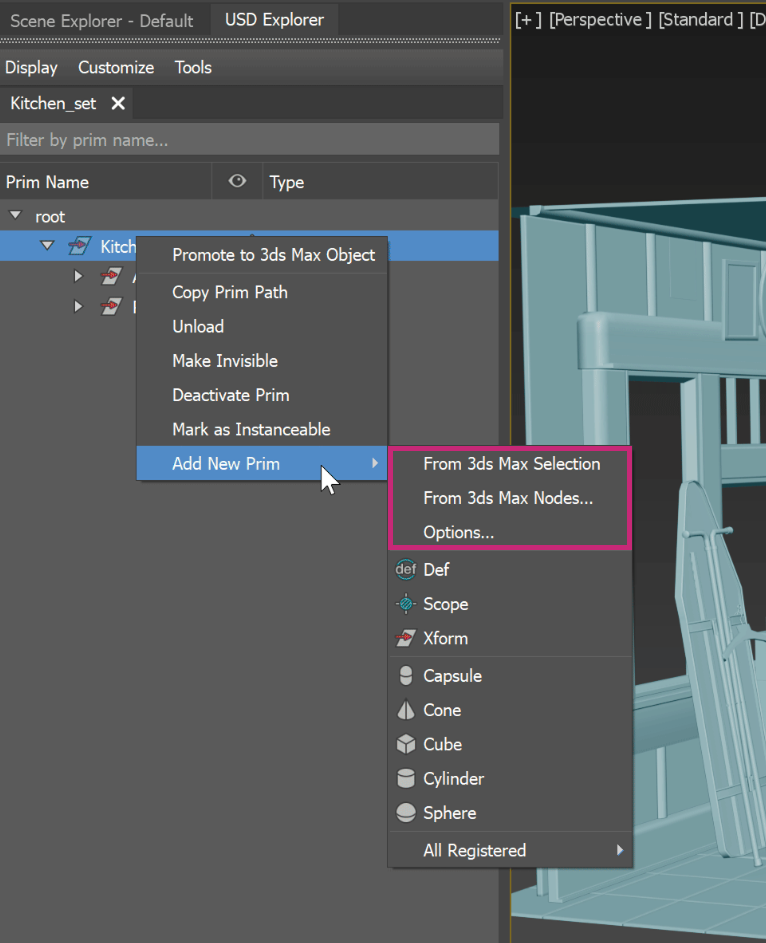Click the Xform icon of the second child prim
The height and width of the screenshot is (943, 766).
coord(111,306)
